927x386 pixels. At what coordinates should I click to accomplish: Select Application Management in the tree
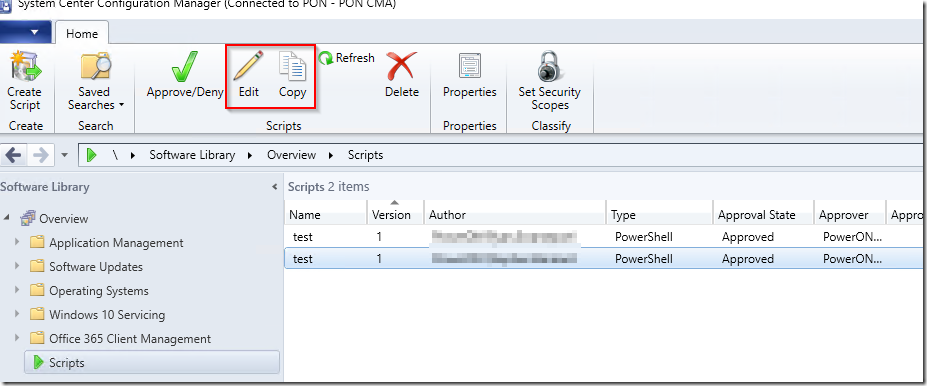[116, 243]
